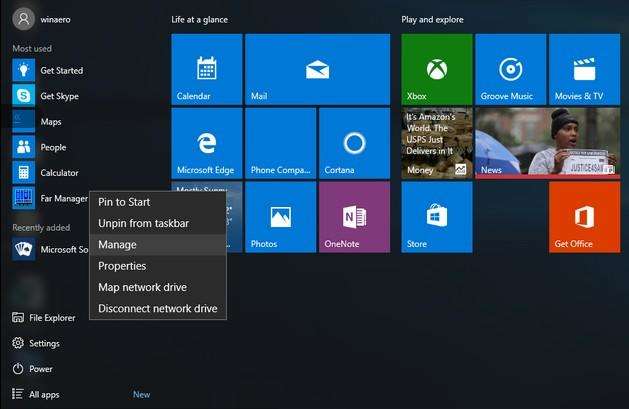Open the Movies & TV tile
Screen dimensions: 629x409
(x=584, y=69)
